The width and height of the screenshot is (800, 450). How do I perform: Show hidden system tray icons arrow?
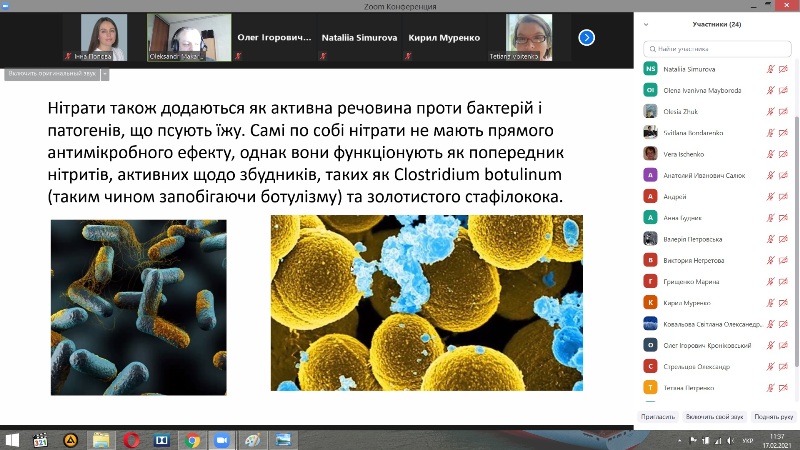click(681, 439)
